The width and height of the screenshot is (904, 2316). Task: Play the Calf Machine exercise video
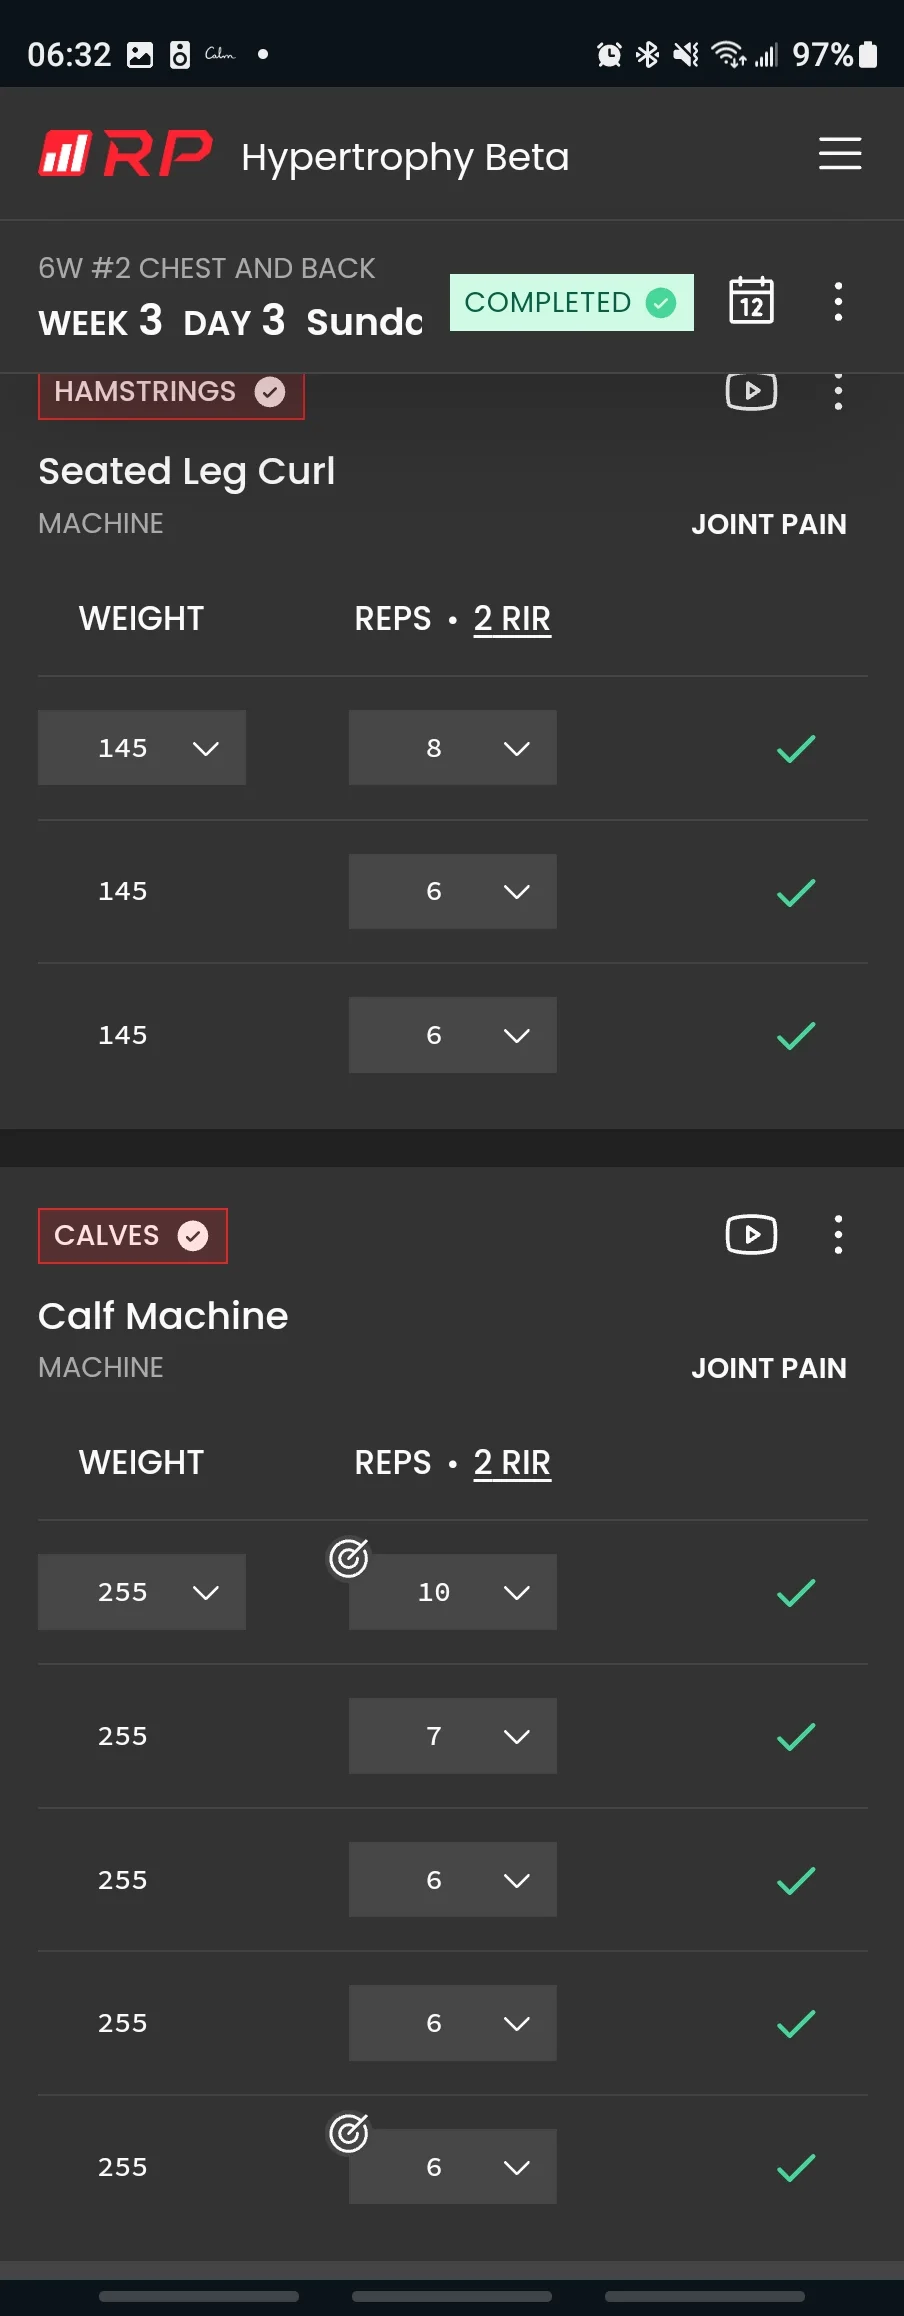tap(751, 1234)
